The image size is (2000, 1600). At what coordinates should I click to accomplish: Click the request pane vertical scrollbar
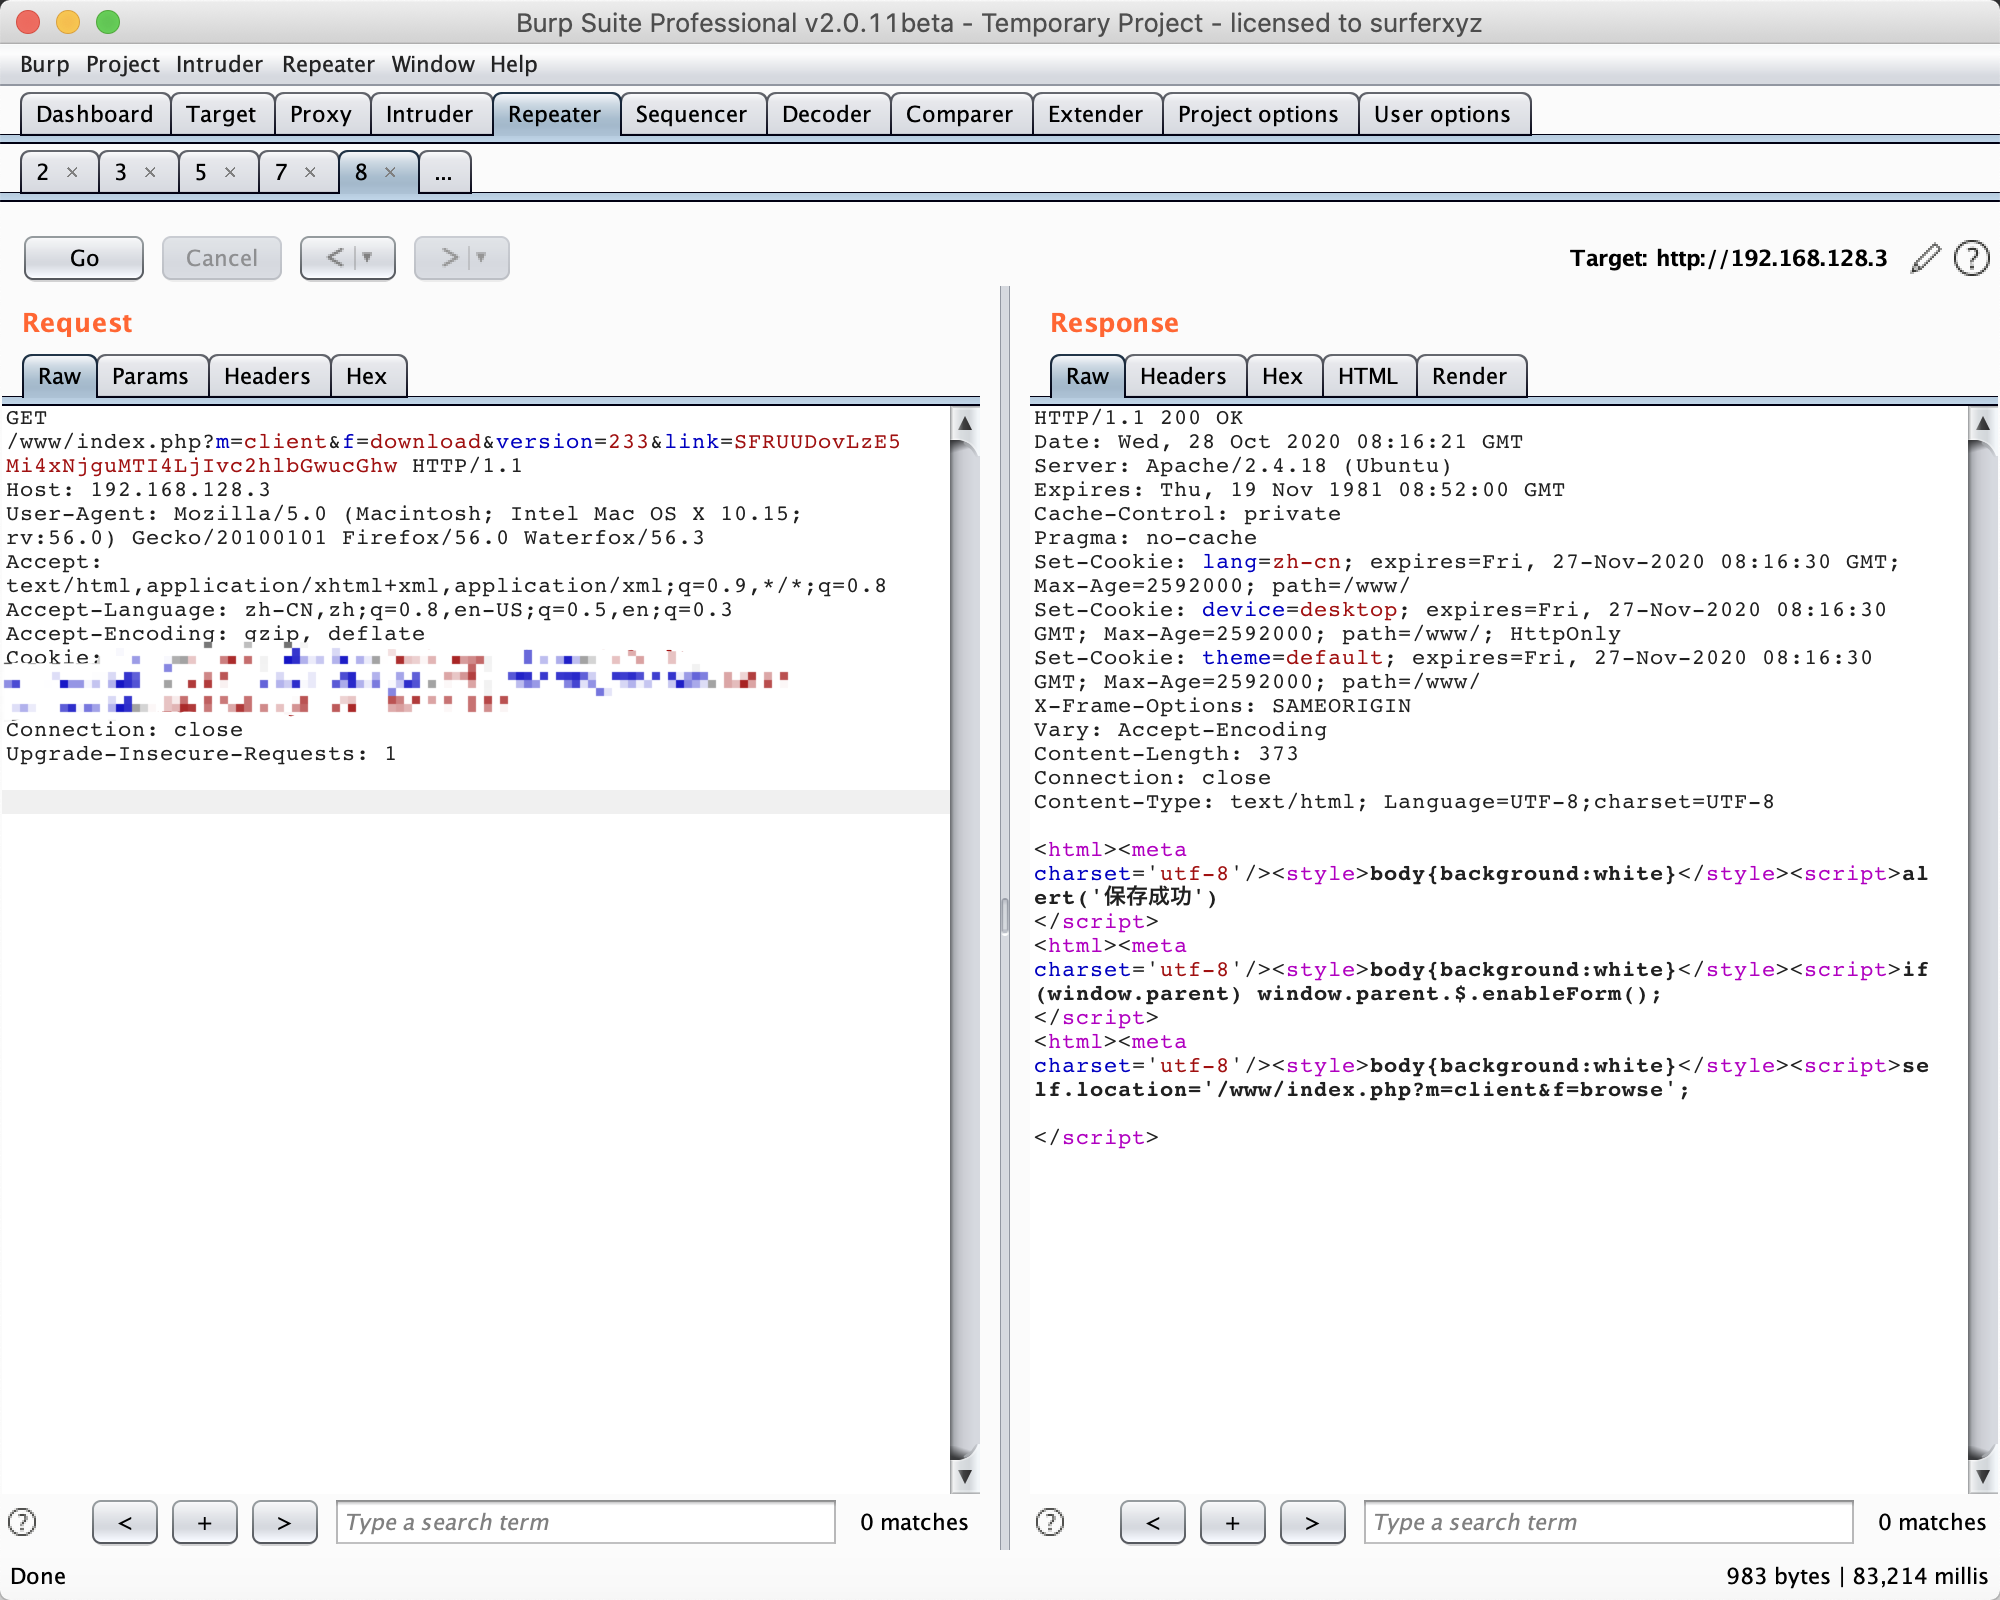[x=964, y=950]
